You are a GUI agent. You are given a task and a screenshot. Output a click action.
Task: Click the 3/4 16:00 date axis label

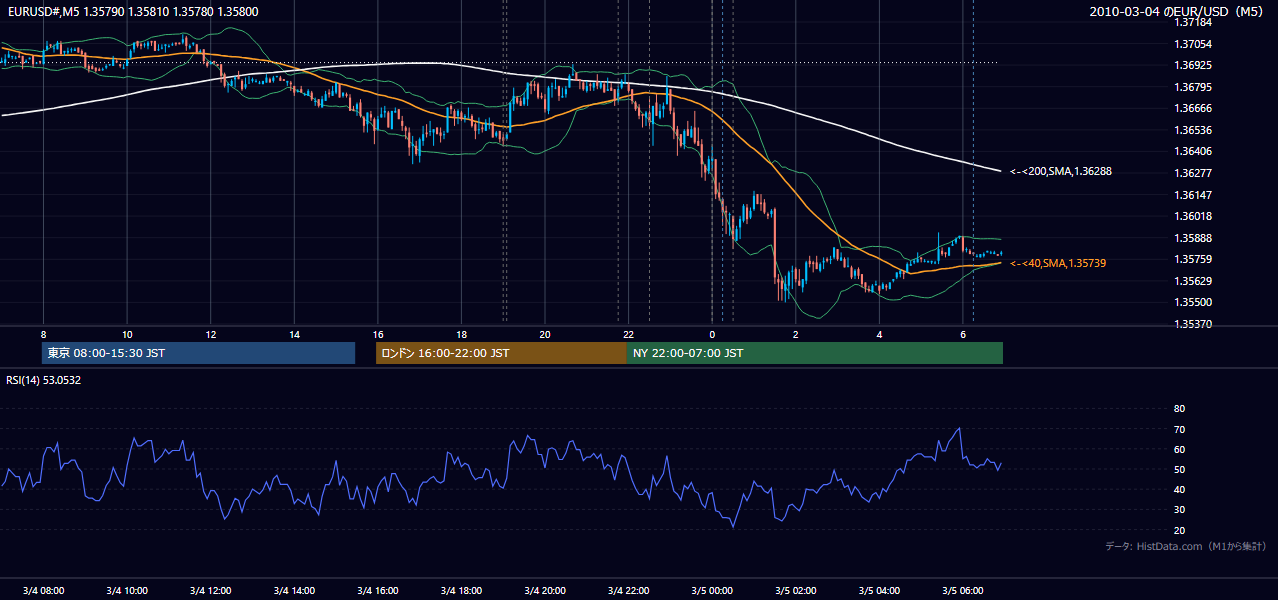[x=377, y=590]
